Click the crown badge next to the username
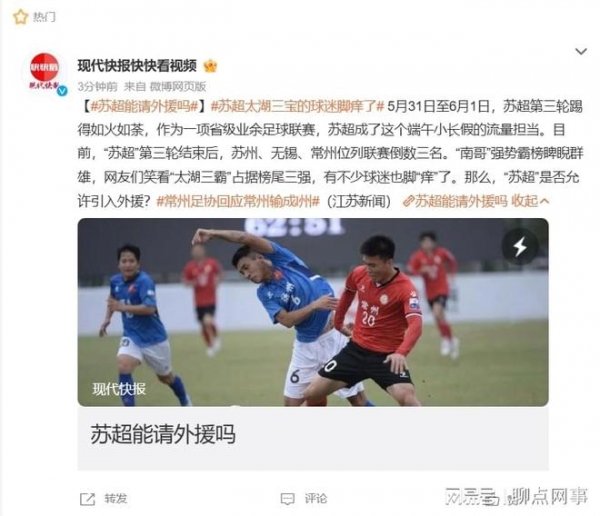Viewport: 600px width, 516px height. point(210,66)
